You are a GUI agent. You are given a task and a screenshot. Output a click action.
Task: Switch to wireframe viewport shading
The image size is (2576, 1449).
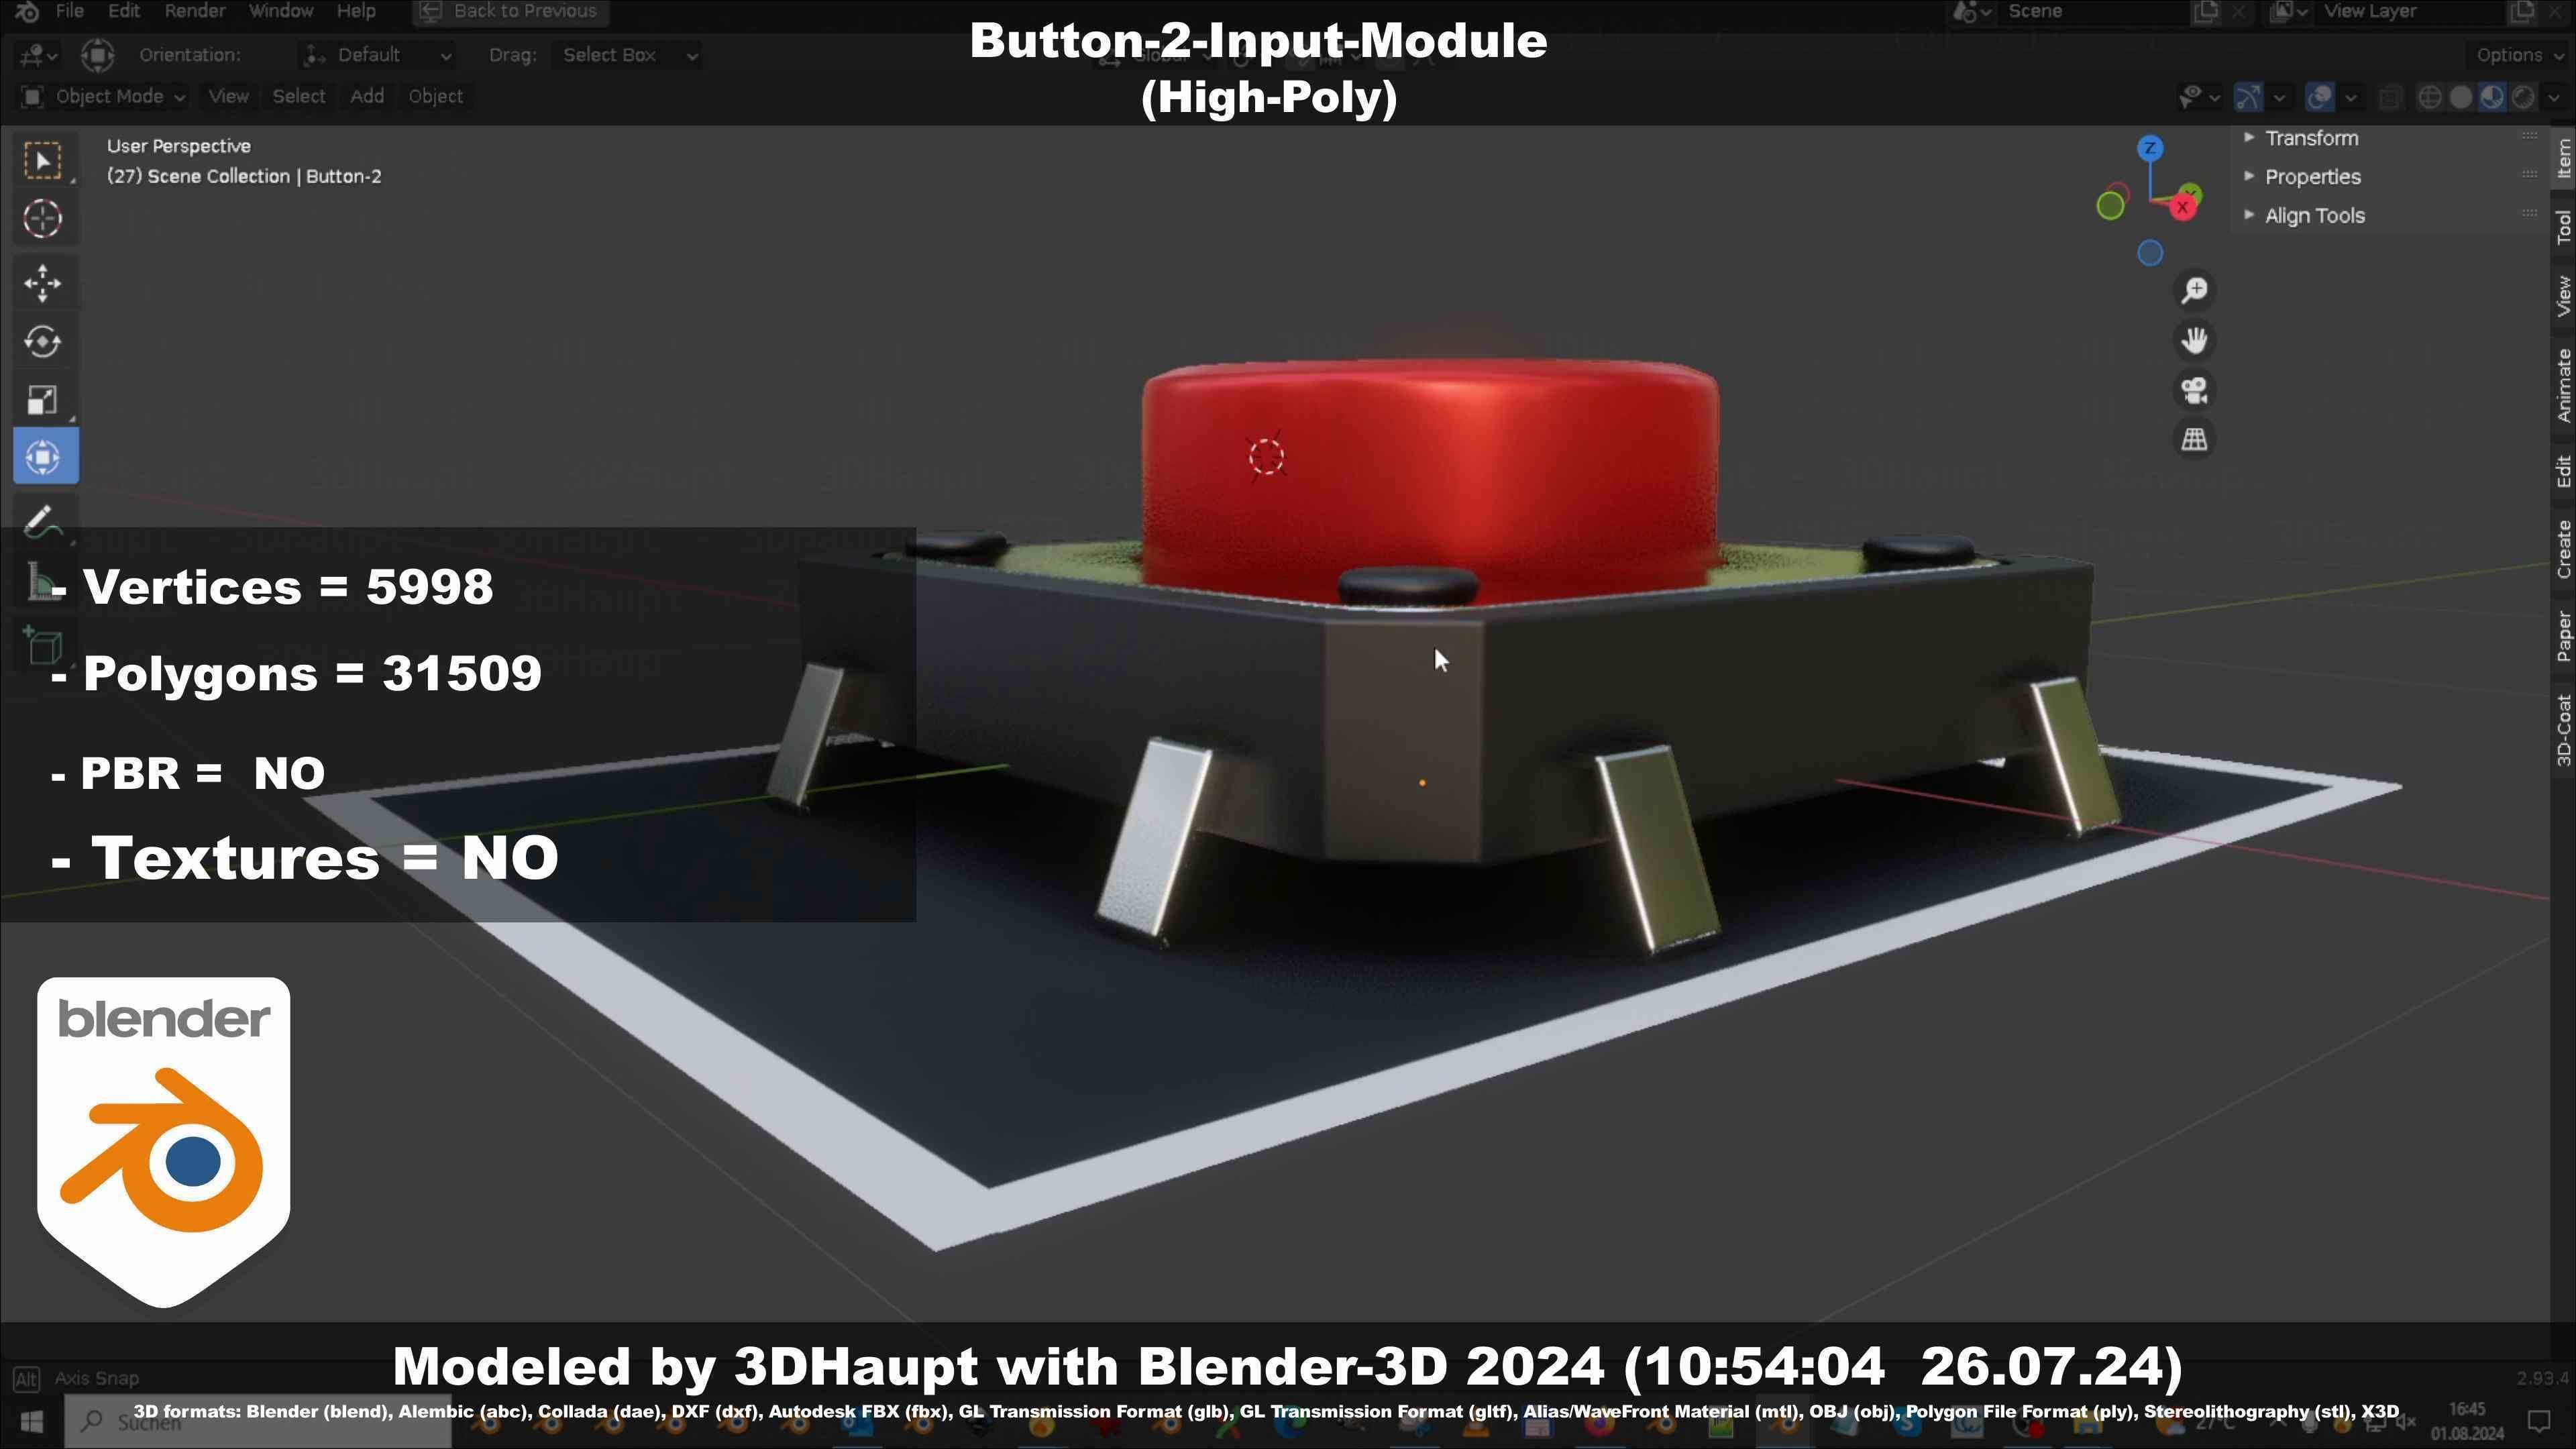tap(2429, 97)
